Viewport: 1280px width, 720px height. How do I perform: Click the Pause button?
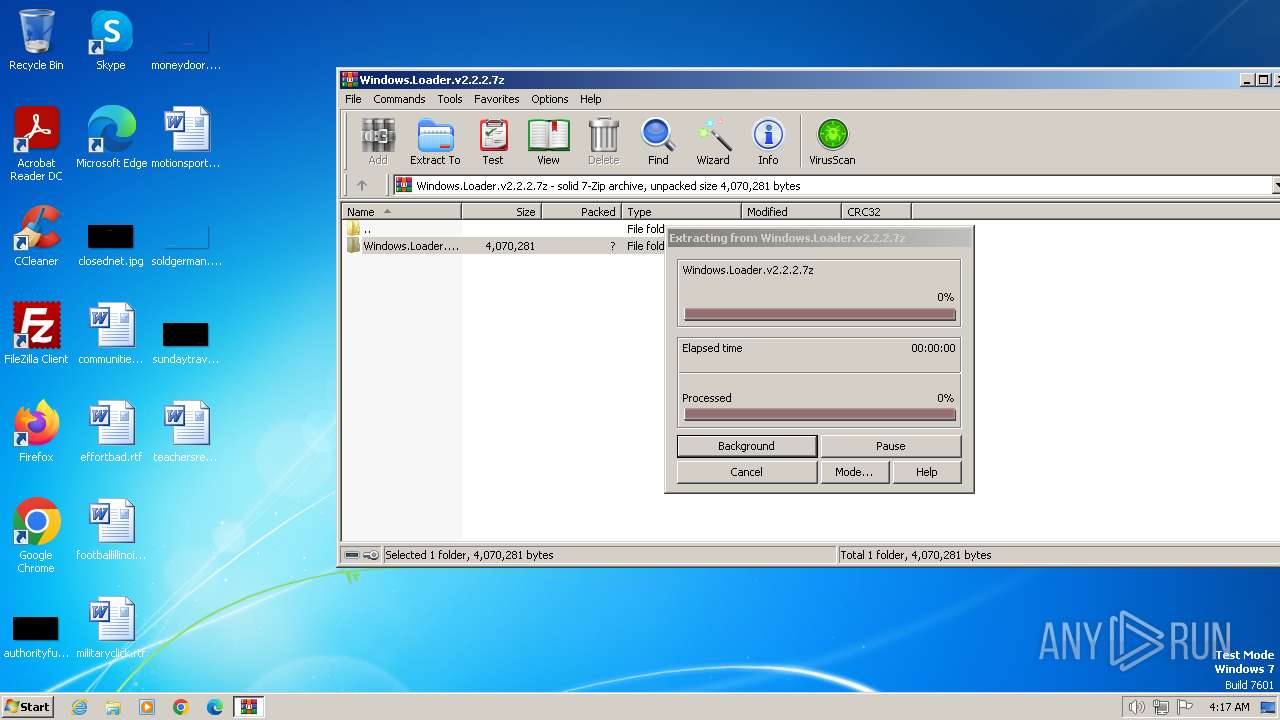(x=891, y=446)
